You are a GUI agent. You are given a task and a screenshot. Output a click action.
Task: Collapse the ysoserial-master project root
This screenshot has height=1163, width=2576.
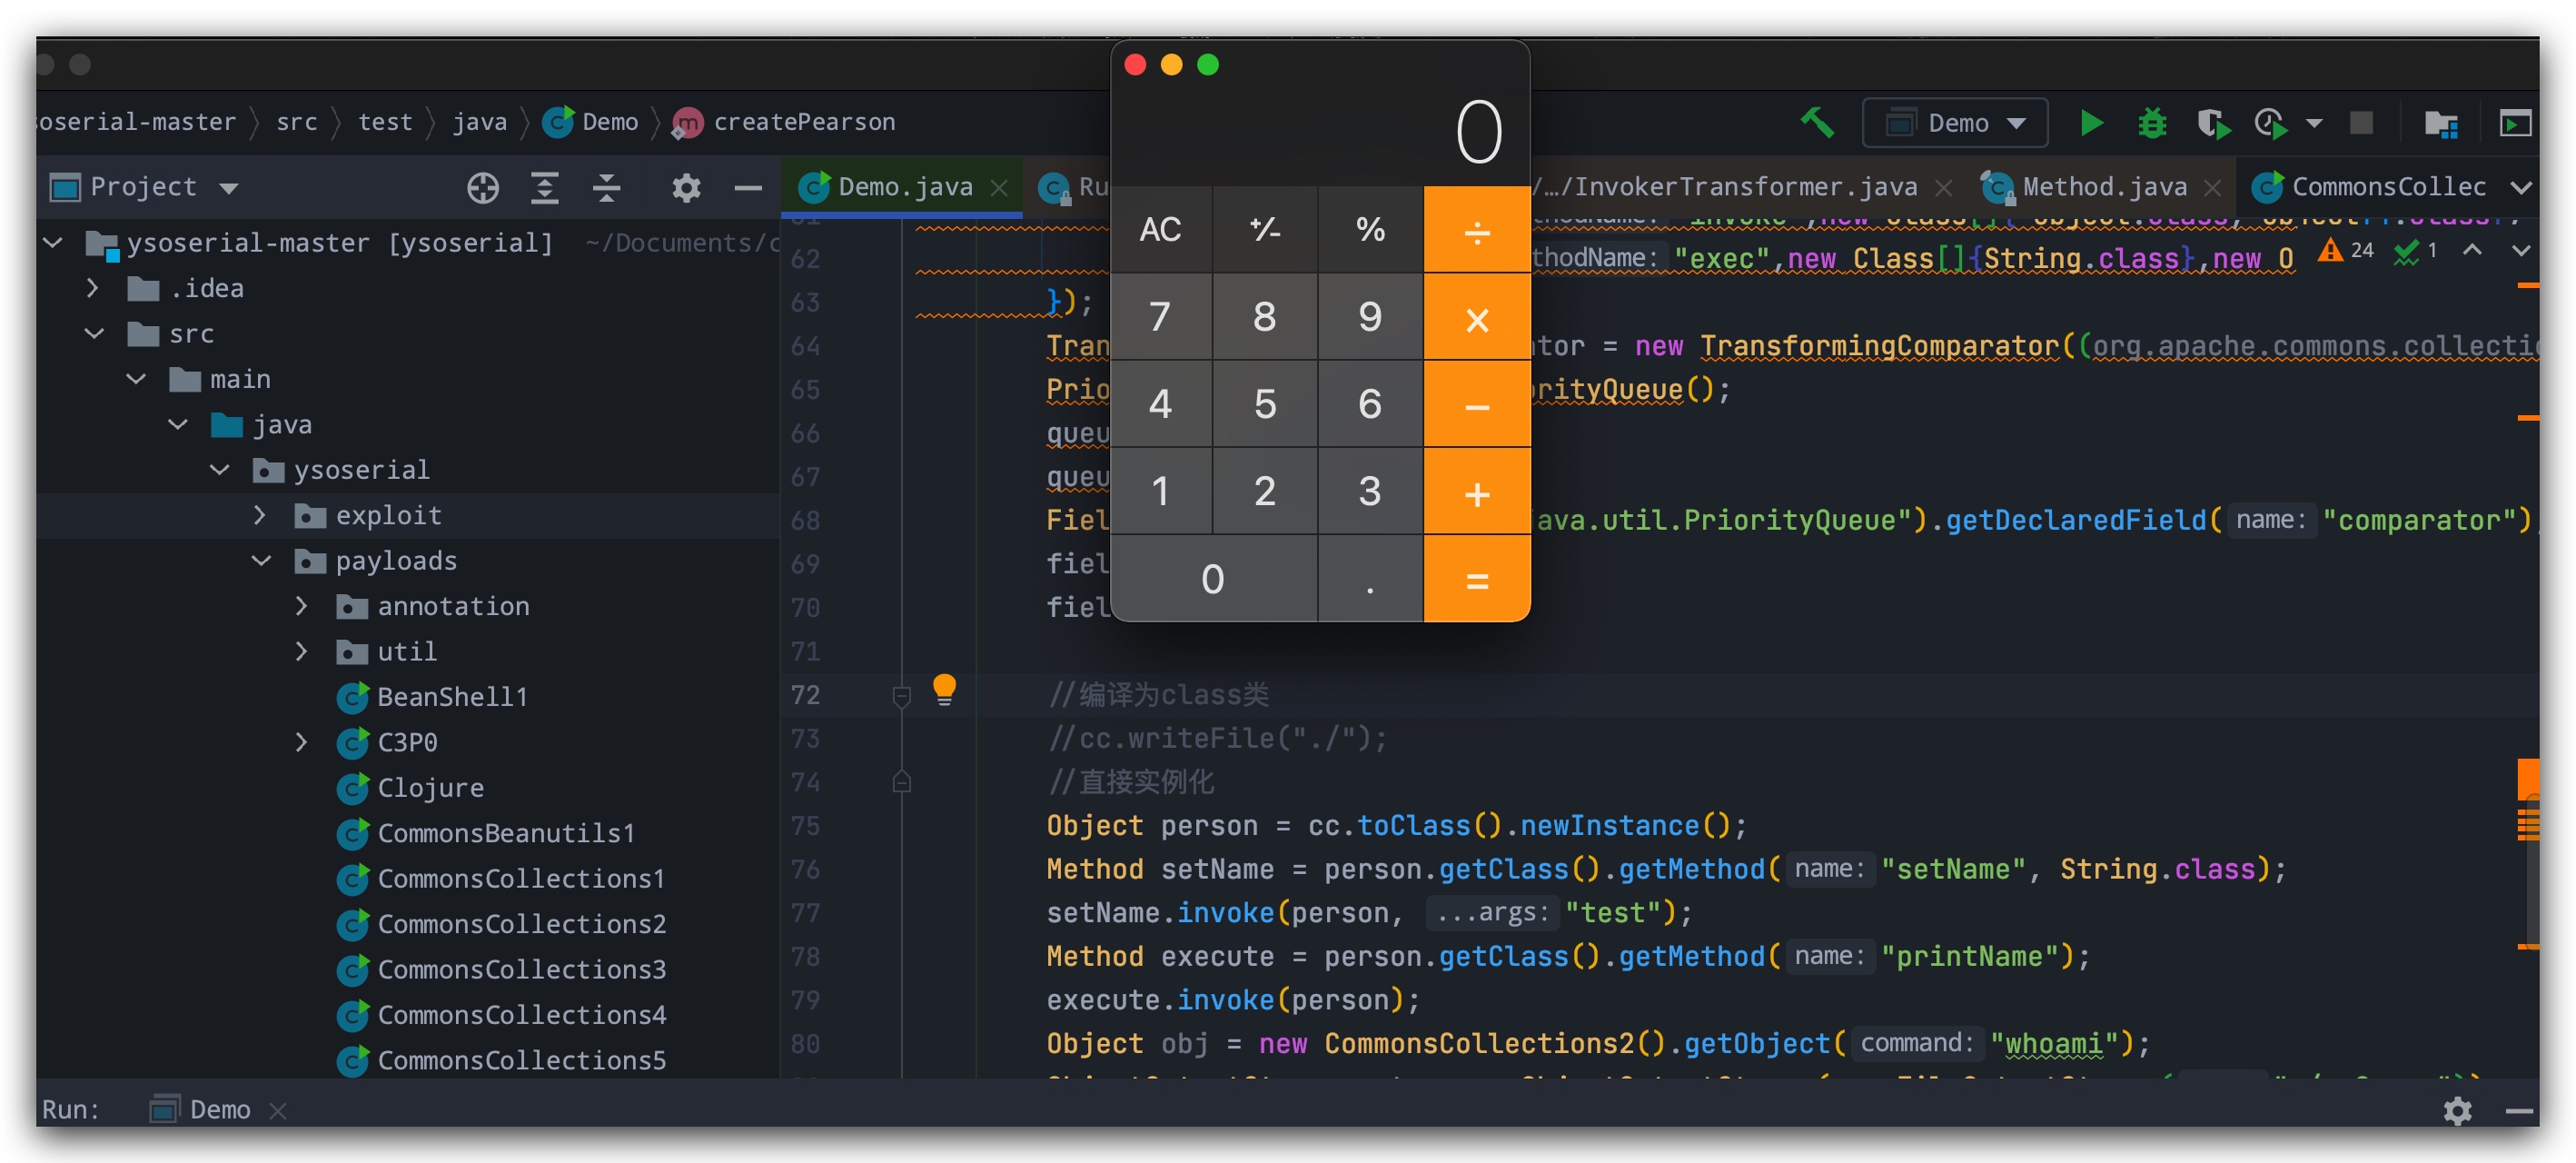click(53, 243)
